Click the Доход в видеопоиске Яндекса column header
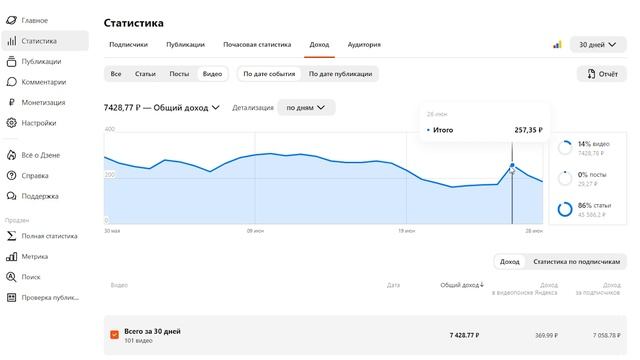This screenshot has height=360, width=640. point(524,289)
